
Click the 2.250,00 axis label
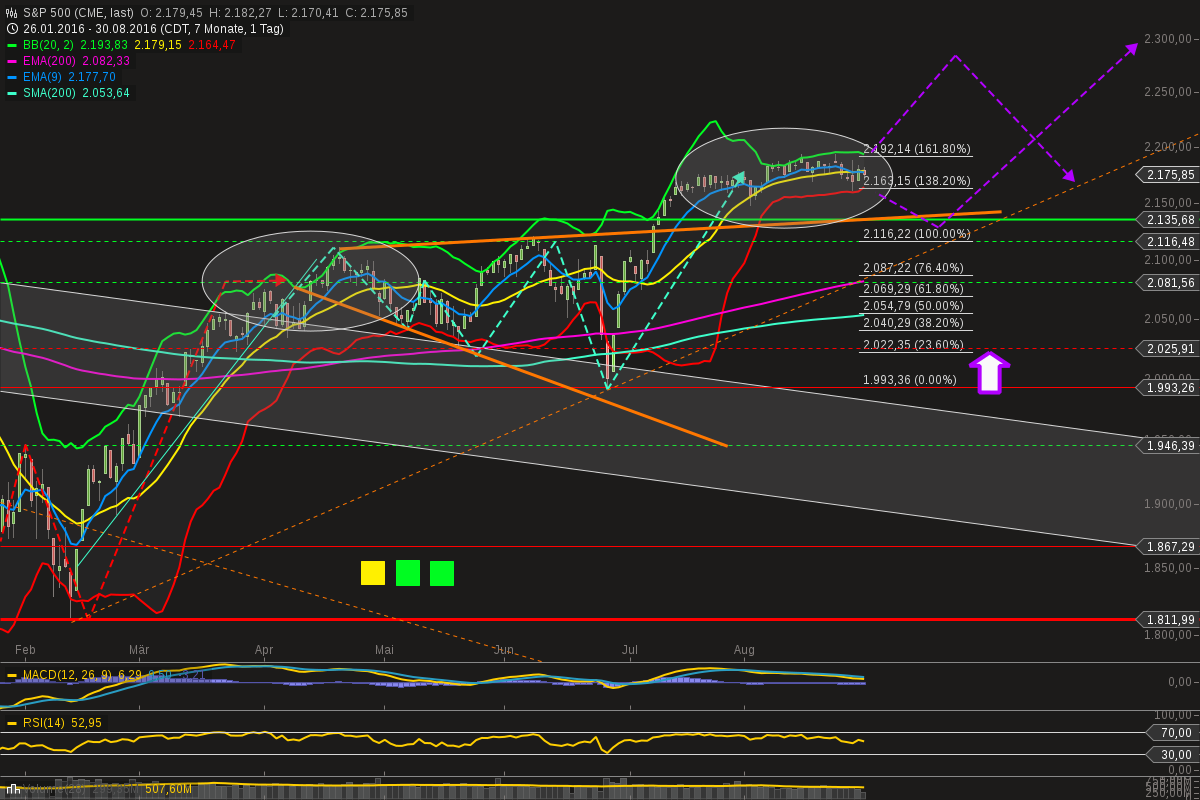1168,93
